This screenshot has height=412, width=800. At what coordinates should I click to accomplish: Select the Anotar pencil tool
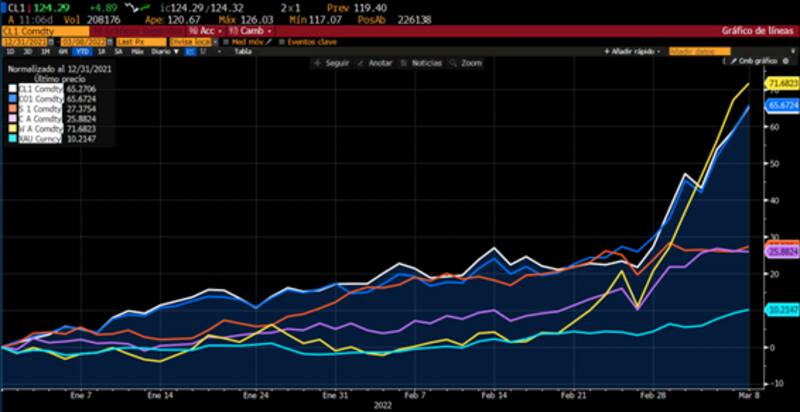pyautogui.click(x=362, y=62)
